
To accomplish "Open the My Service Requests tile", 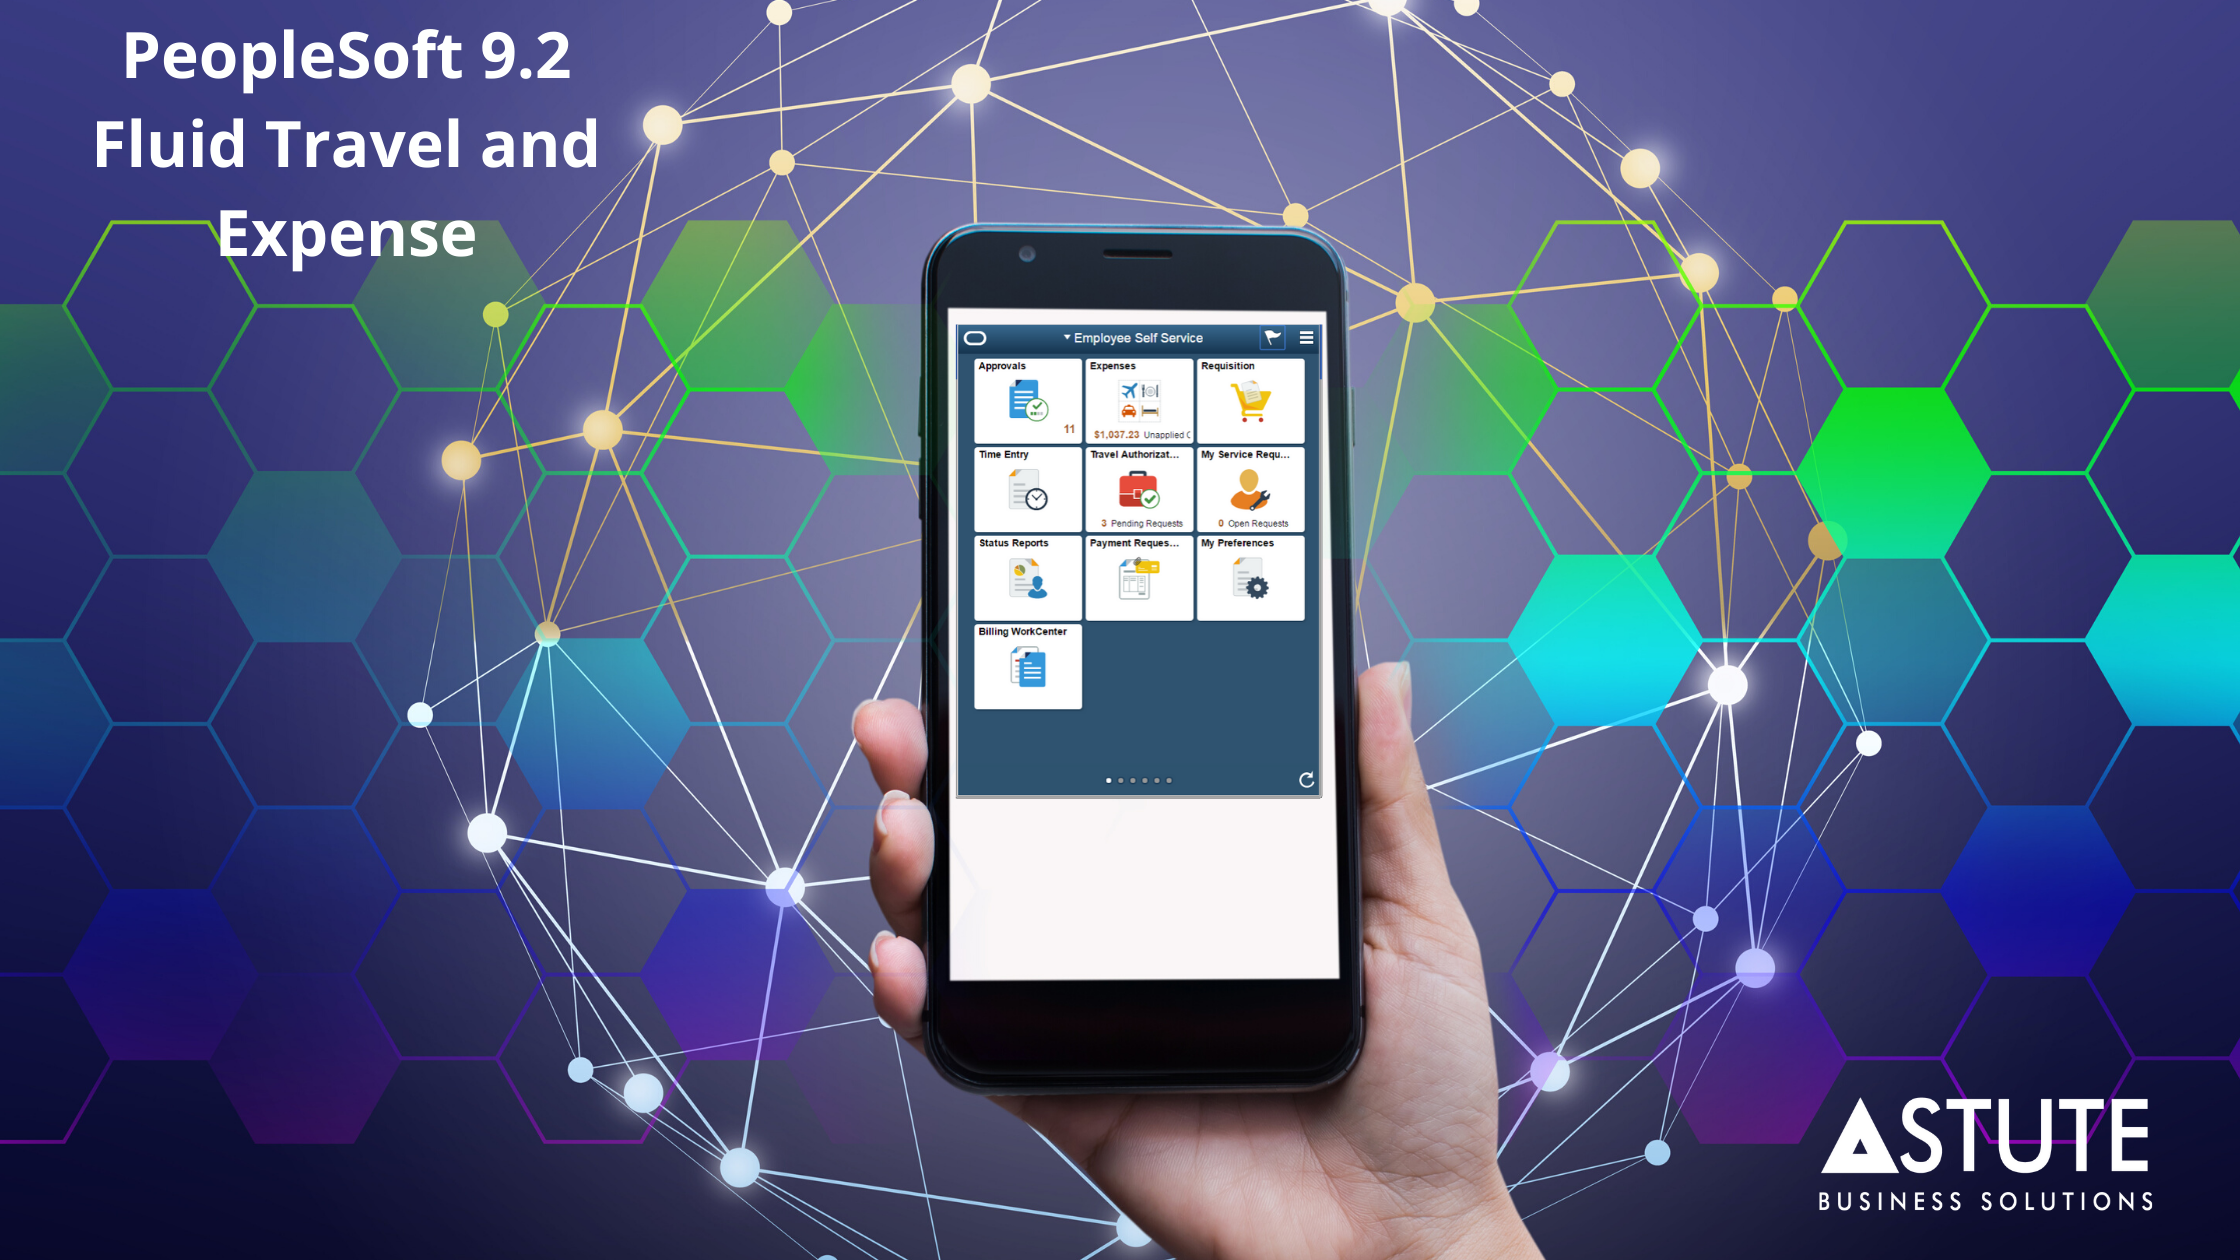I will coord(1251,489).
